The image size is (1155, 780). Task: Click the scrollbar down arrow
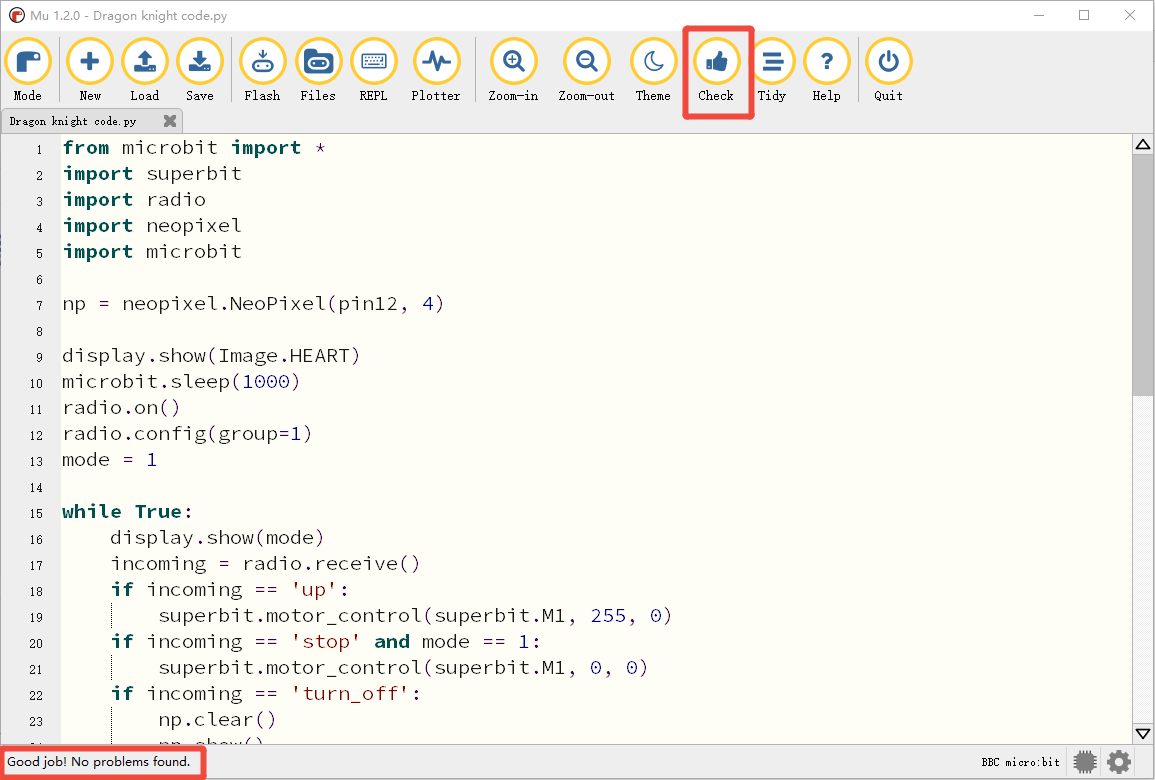coord(1142,734)
